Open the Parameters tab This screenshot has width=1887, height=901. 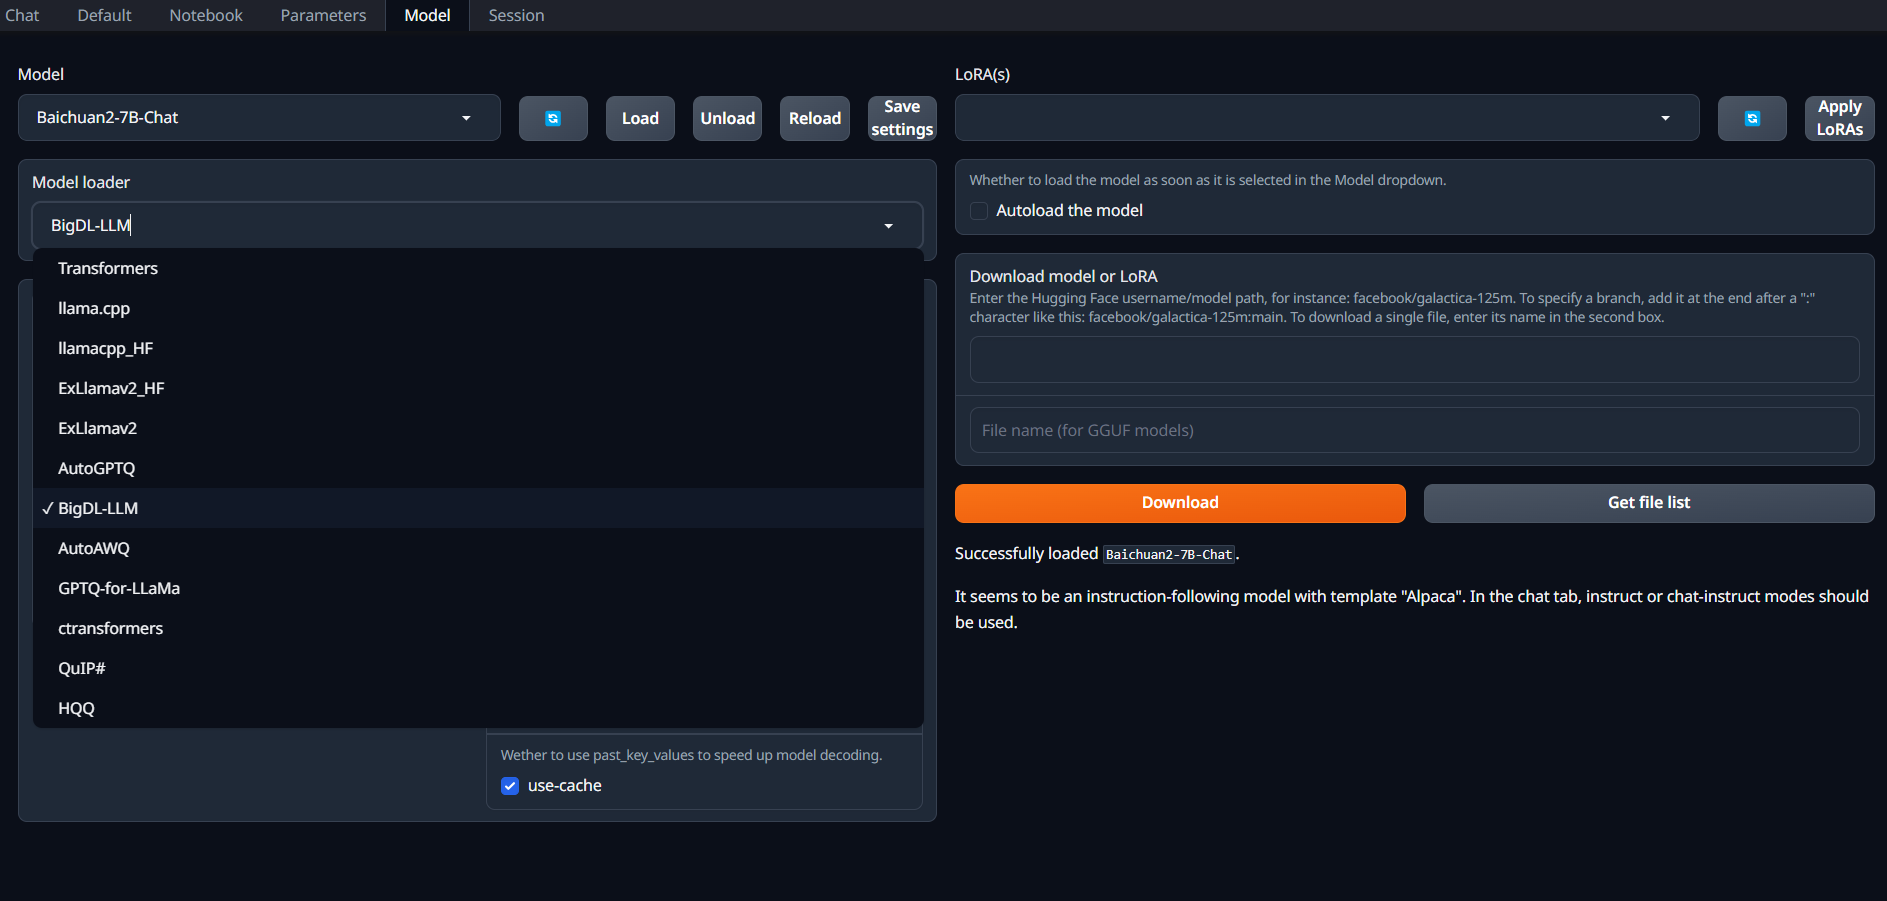323,15
